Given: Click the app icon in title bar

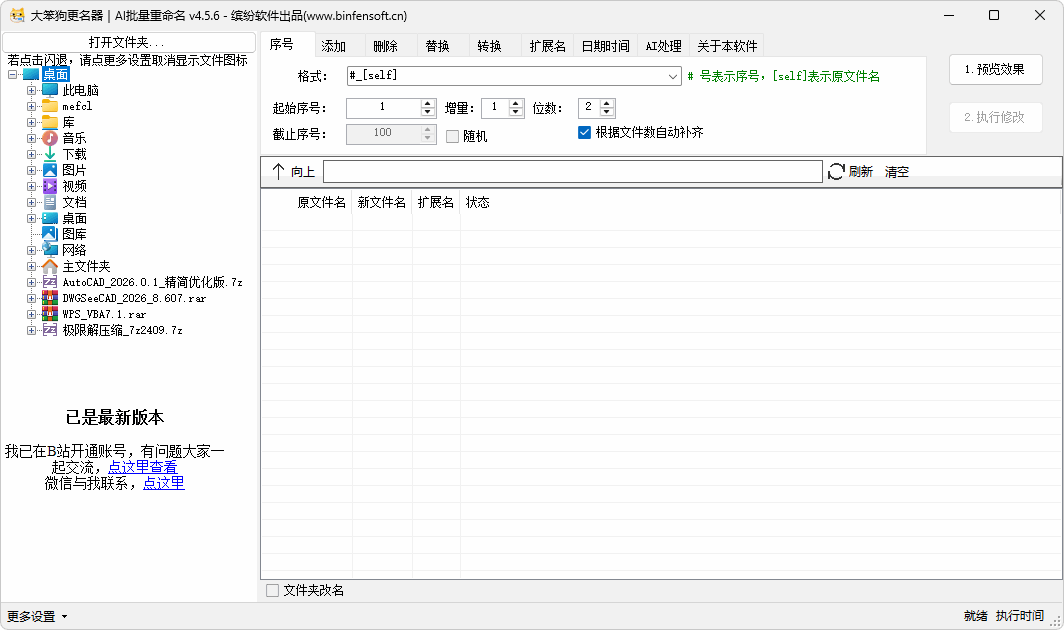Looking at the screenshot, I should [x=17, y=15].
